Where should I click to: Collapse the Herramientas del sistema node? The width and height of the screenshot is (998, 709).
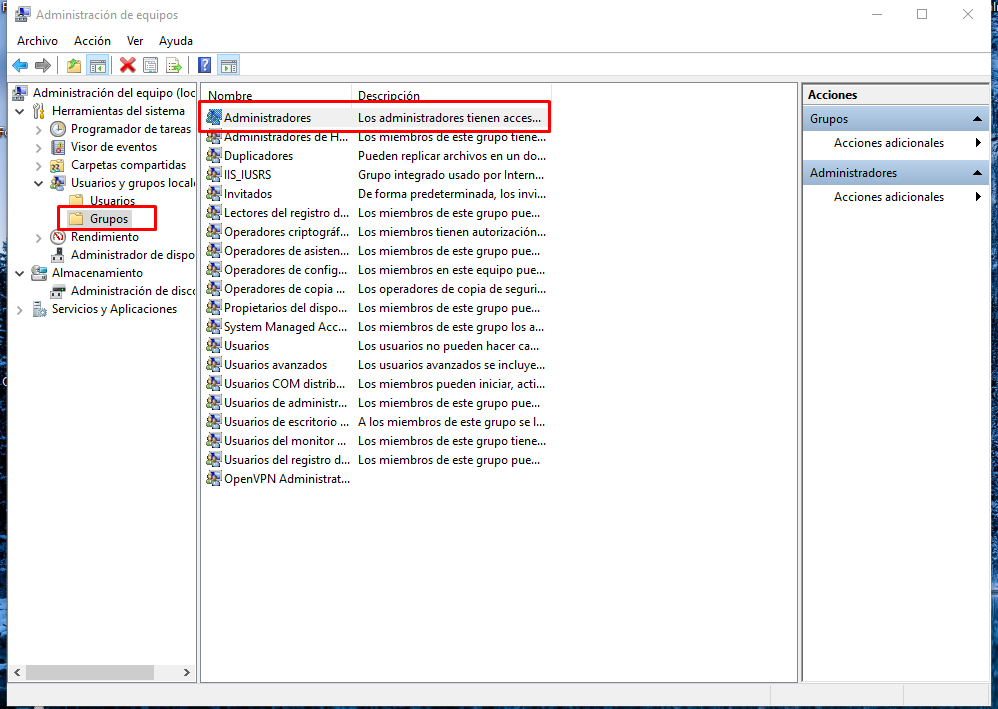tap(21, 111)
